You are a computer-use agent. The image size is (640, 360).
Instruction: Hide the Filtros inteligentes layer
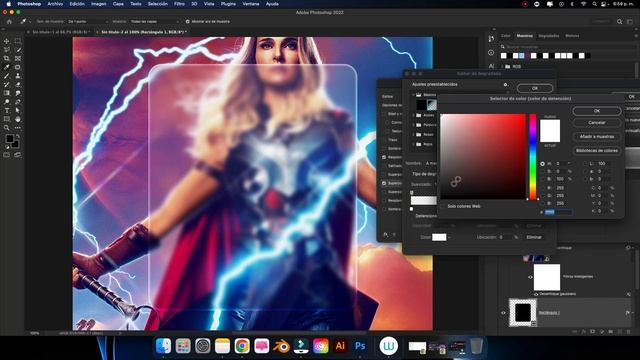point(530,277)
